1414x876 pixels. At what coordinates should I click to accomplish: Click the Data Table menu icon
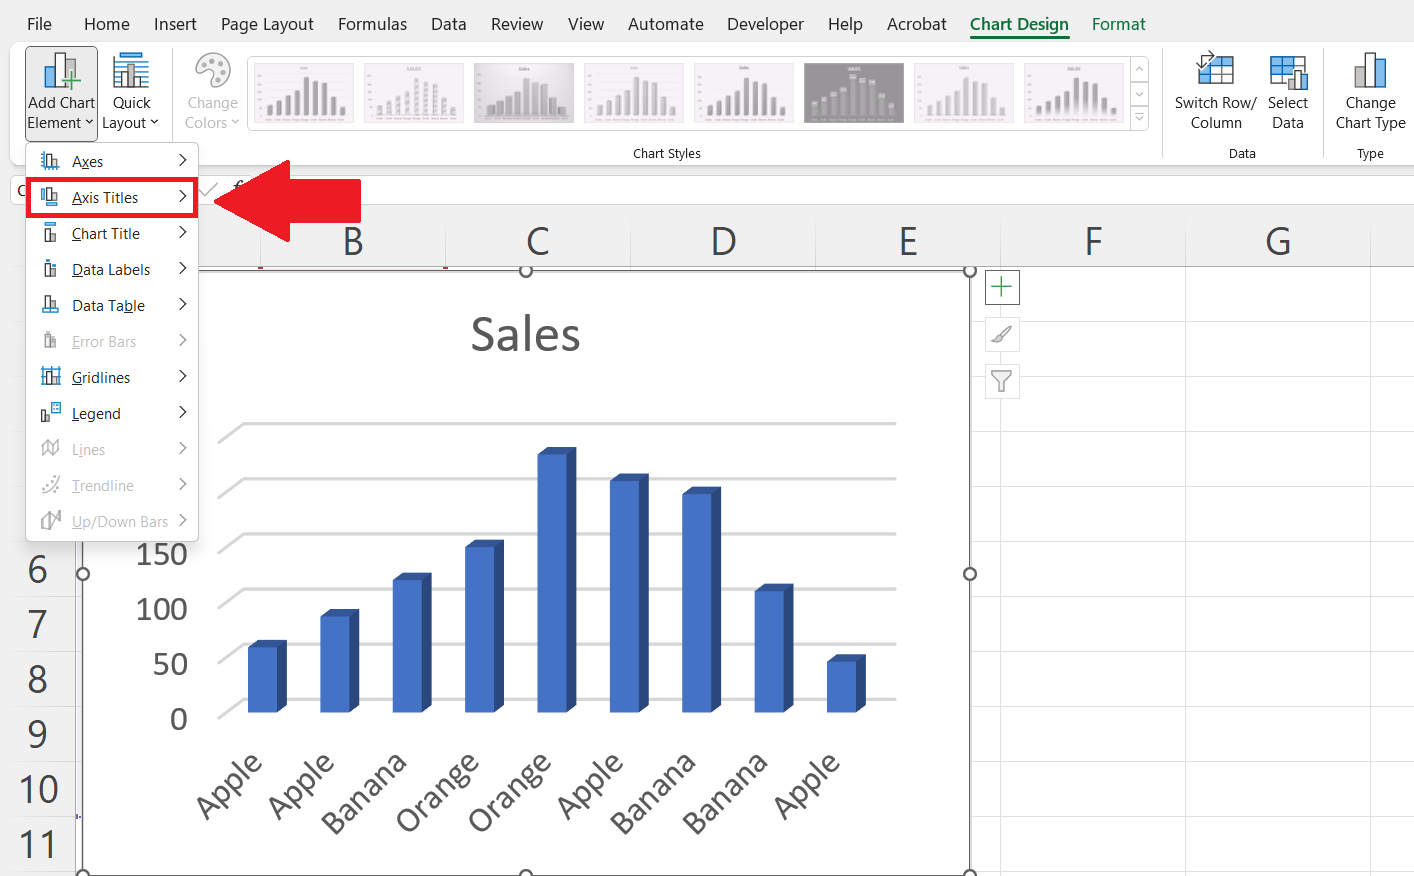click(50, 305)
